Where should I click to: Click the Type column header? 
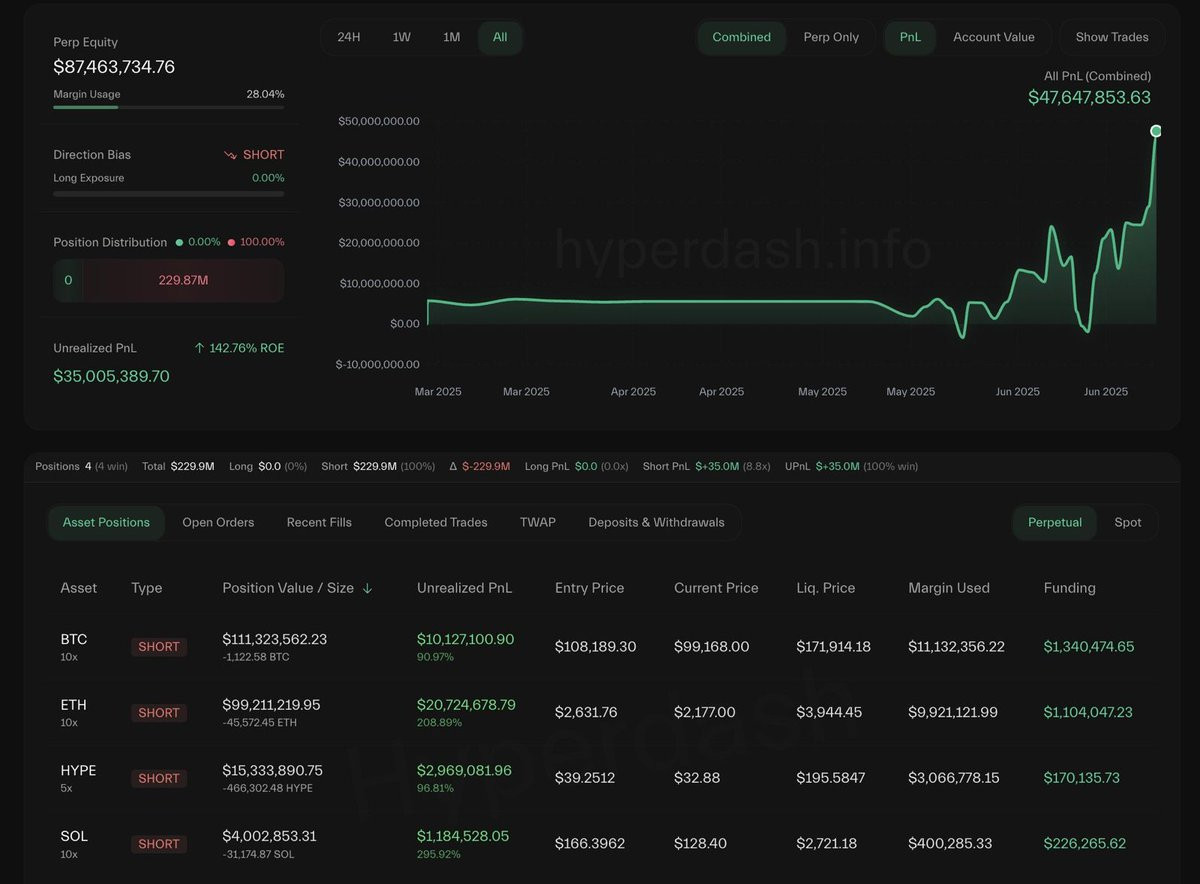click(146, 588)
